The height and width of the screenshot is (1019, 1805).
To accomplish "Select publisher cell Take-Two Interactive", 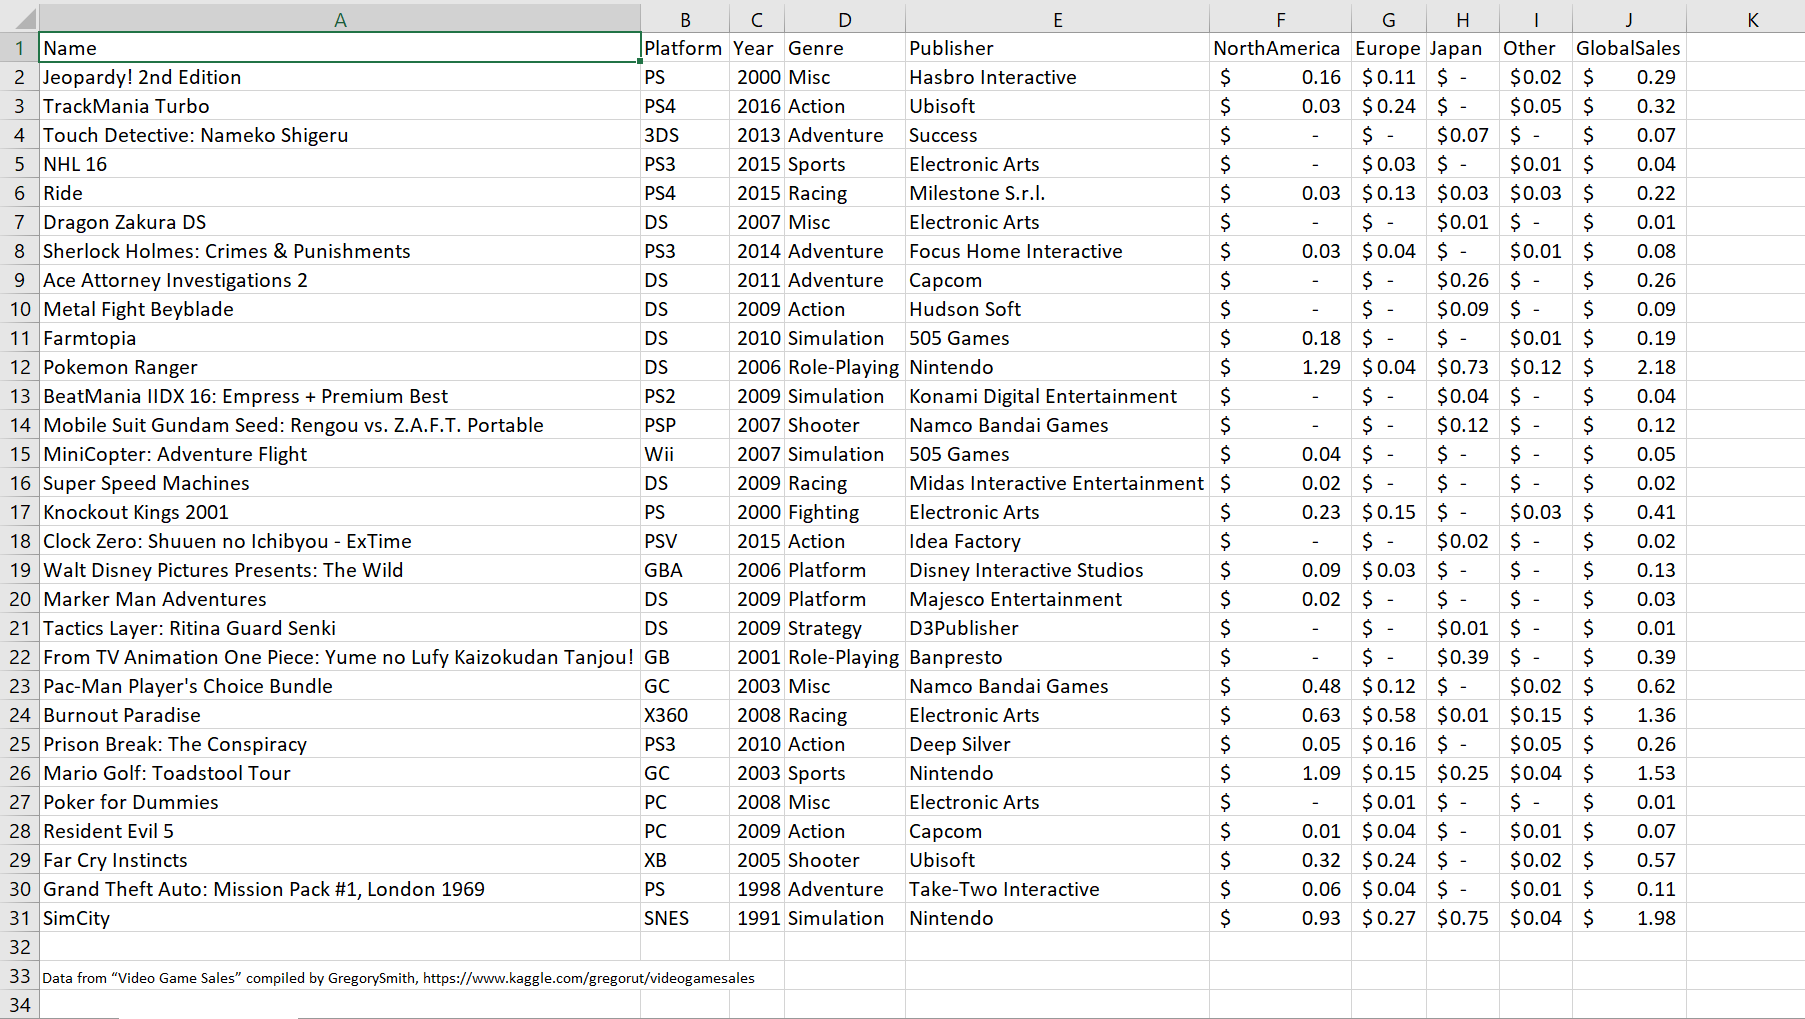I will 1057,889.
